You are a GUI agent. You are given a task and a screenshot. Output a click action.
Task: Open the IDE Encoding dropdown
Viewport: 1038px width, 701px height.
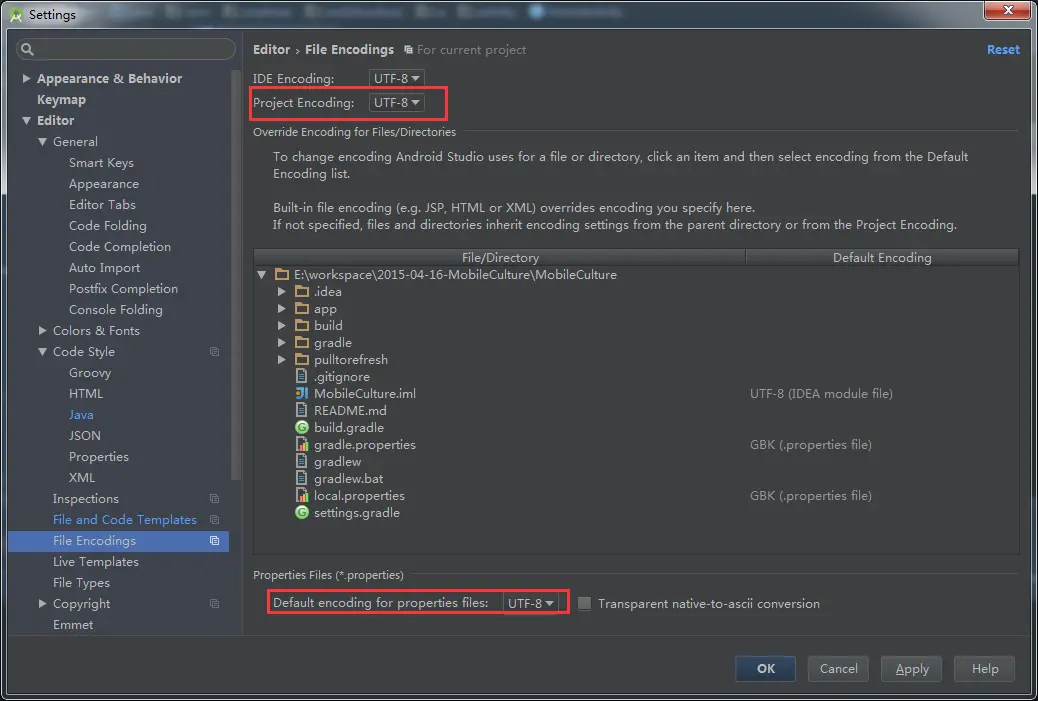396,78
